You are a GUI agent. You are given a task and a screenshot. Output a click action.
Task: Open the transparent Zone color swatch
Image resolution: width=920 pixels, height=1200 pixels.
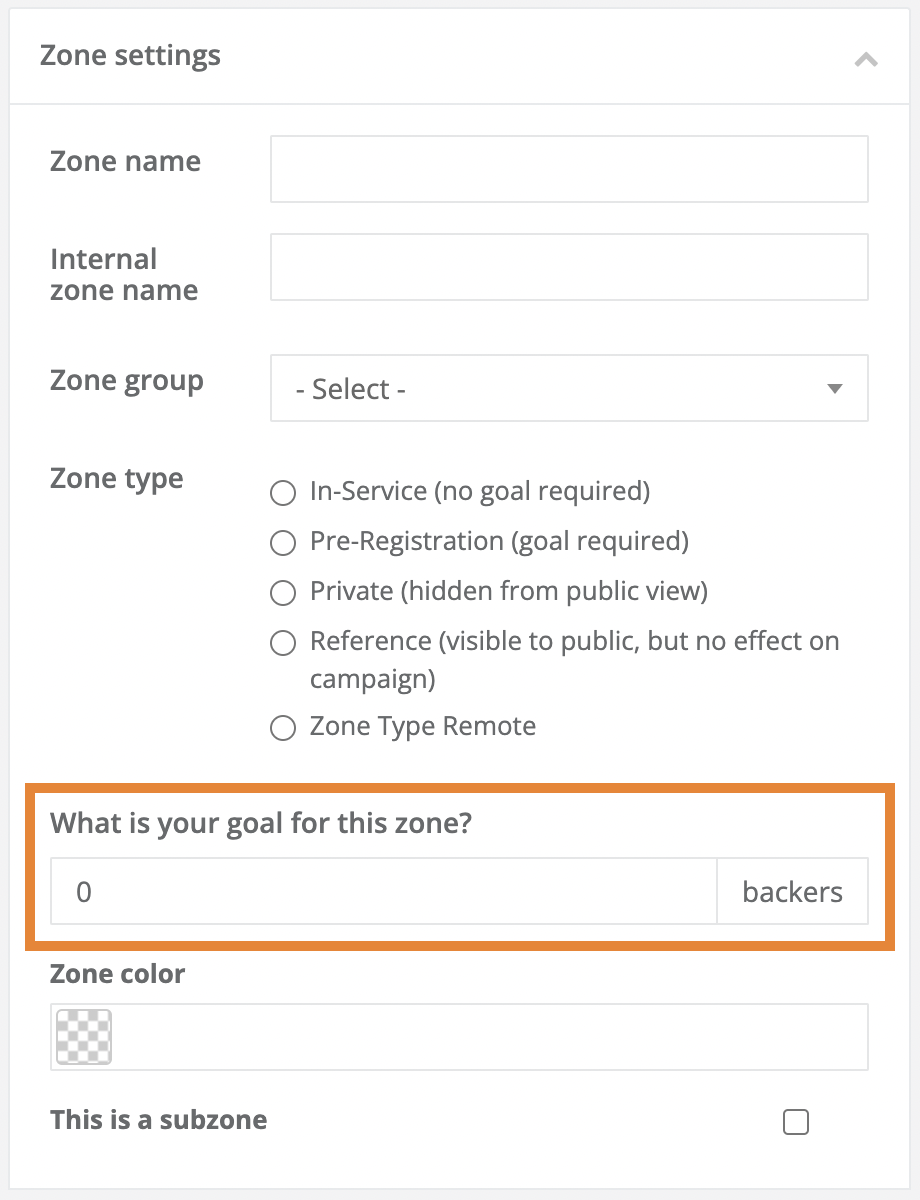click(84, 1037)
